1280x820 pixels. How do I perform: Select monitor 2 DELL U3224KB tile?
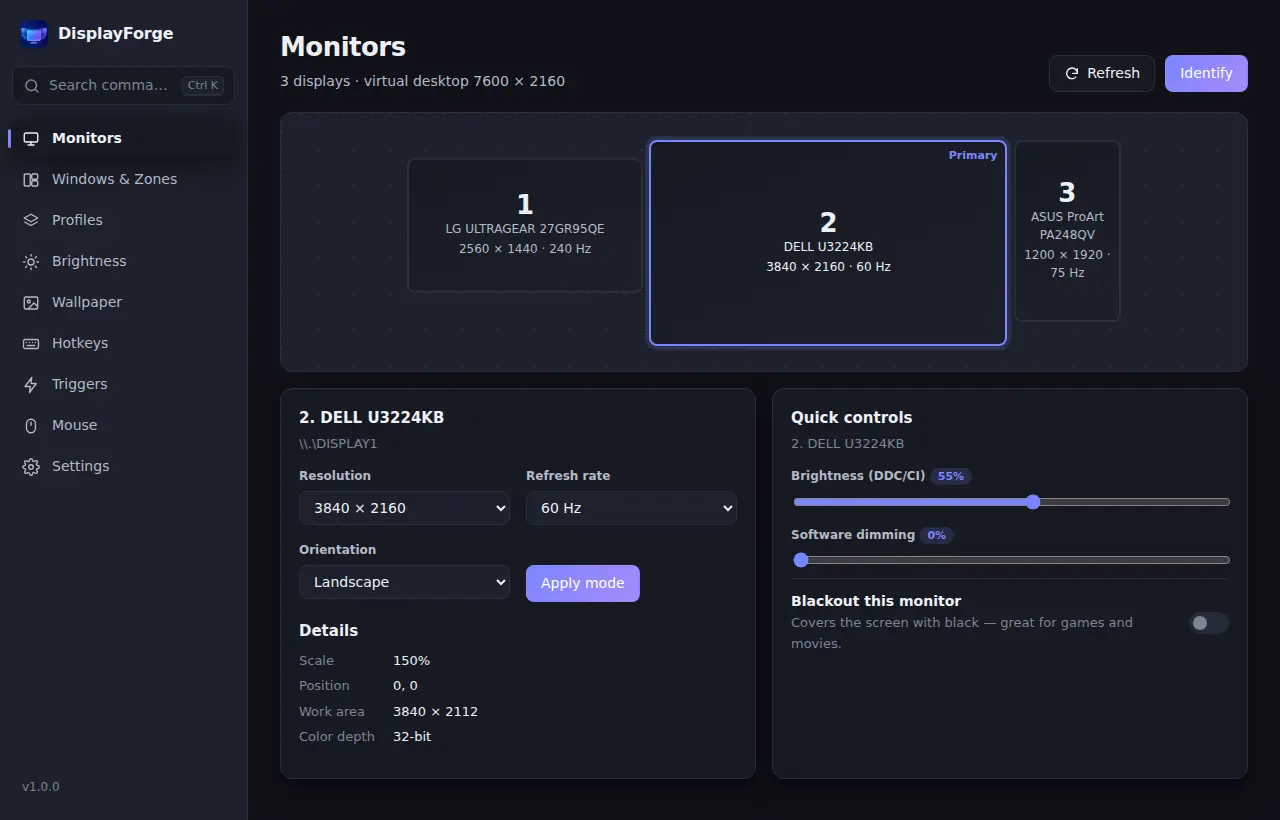click(828, 243)
